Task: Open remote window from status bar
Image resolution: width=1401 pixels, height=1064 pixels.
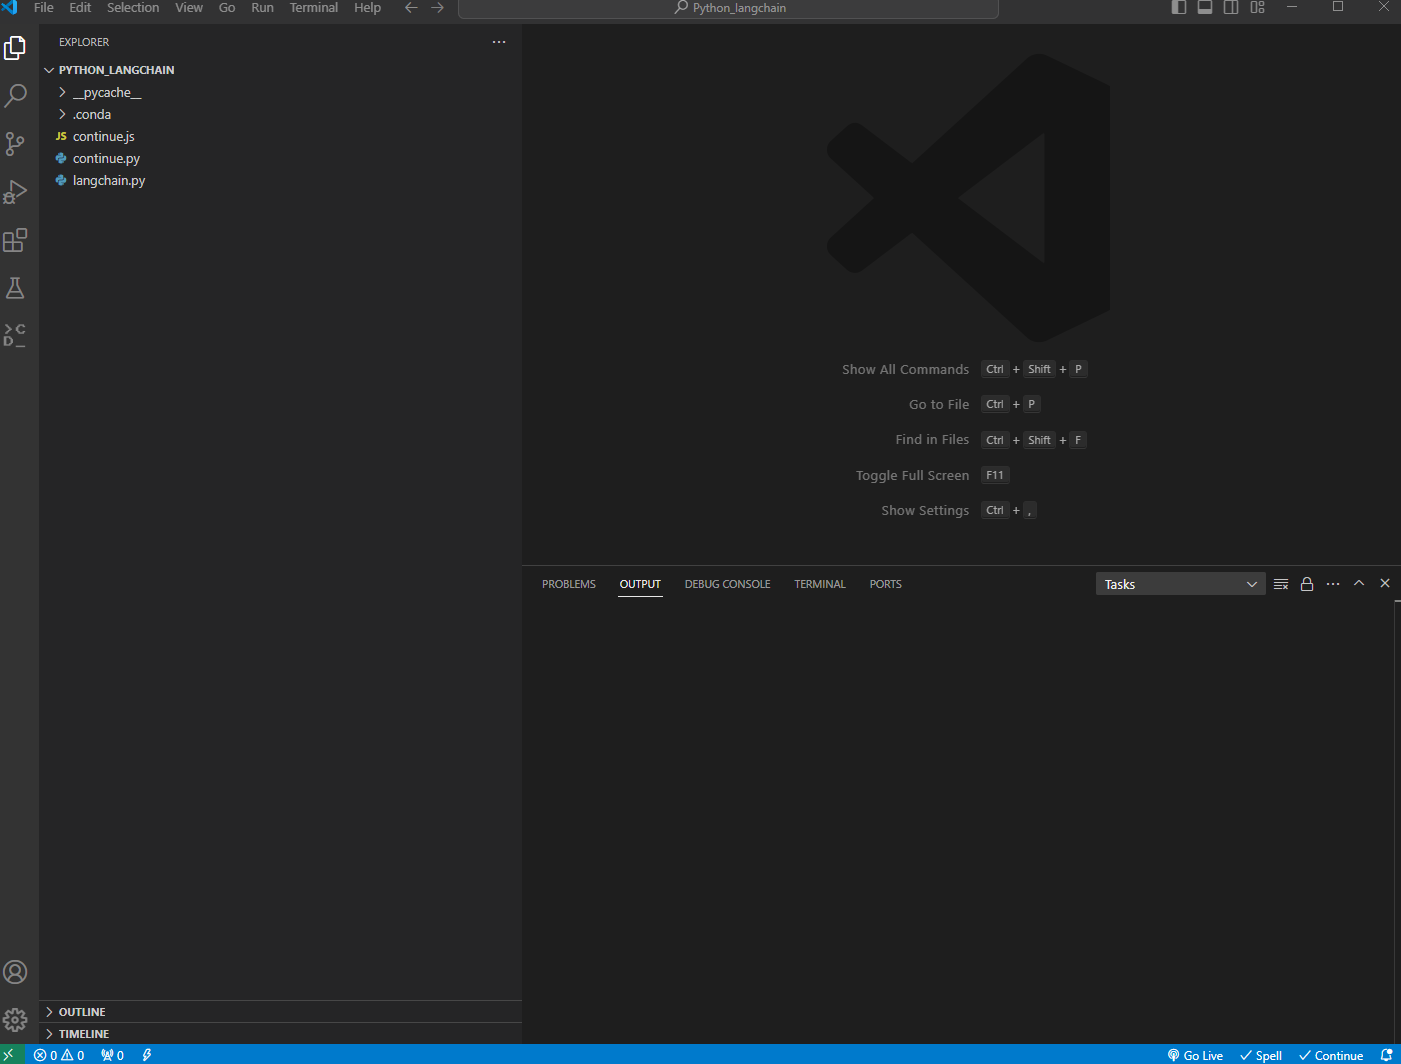Action: click(x=8, y=1055)
